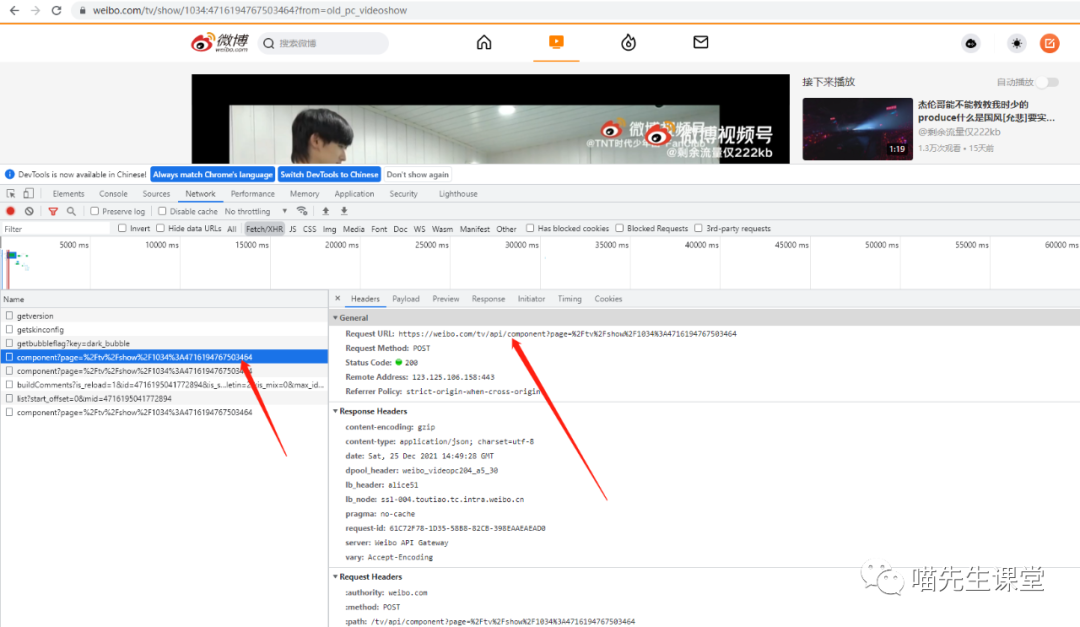The height and width of the screenshot is (627, 1080).
Task: Click the orange compose post icon
Action: [1050, 43]
